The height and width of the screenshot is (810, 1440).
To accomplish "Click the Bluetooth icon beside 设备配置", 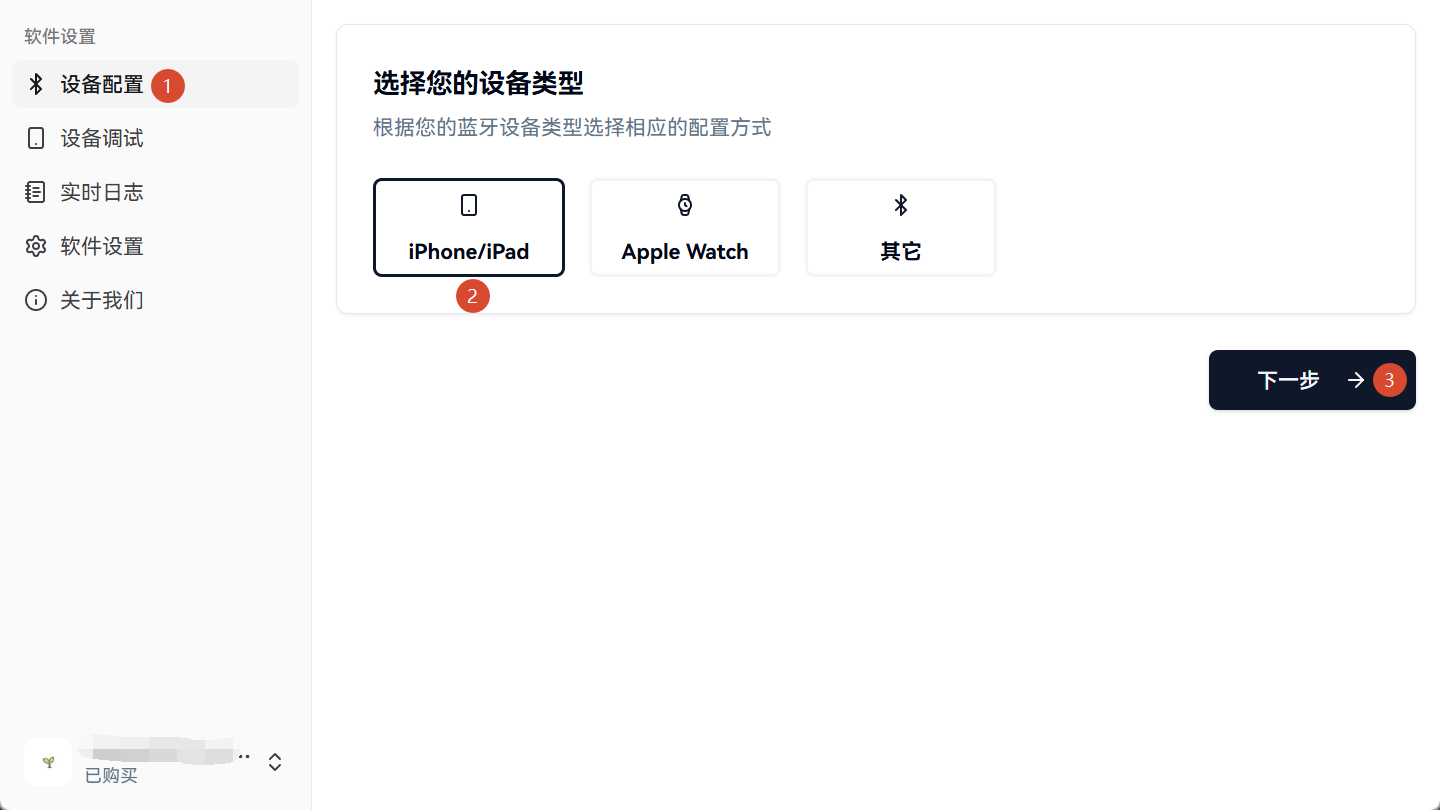I will [36, 84].
